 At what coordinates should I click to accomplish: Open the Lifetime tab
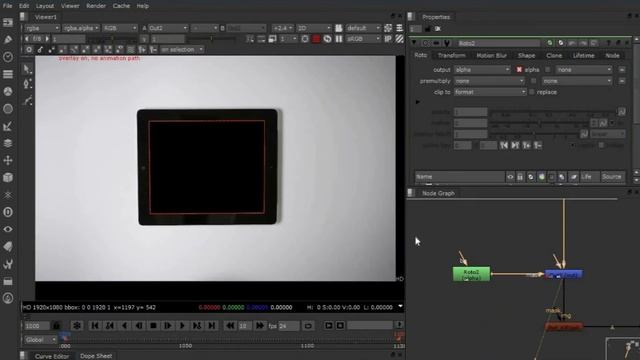(x=583, y=56)
